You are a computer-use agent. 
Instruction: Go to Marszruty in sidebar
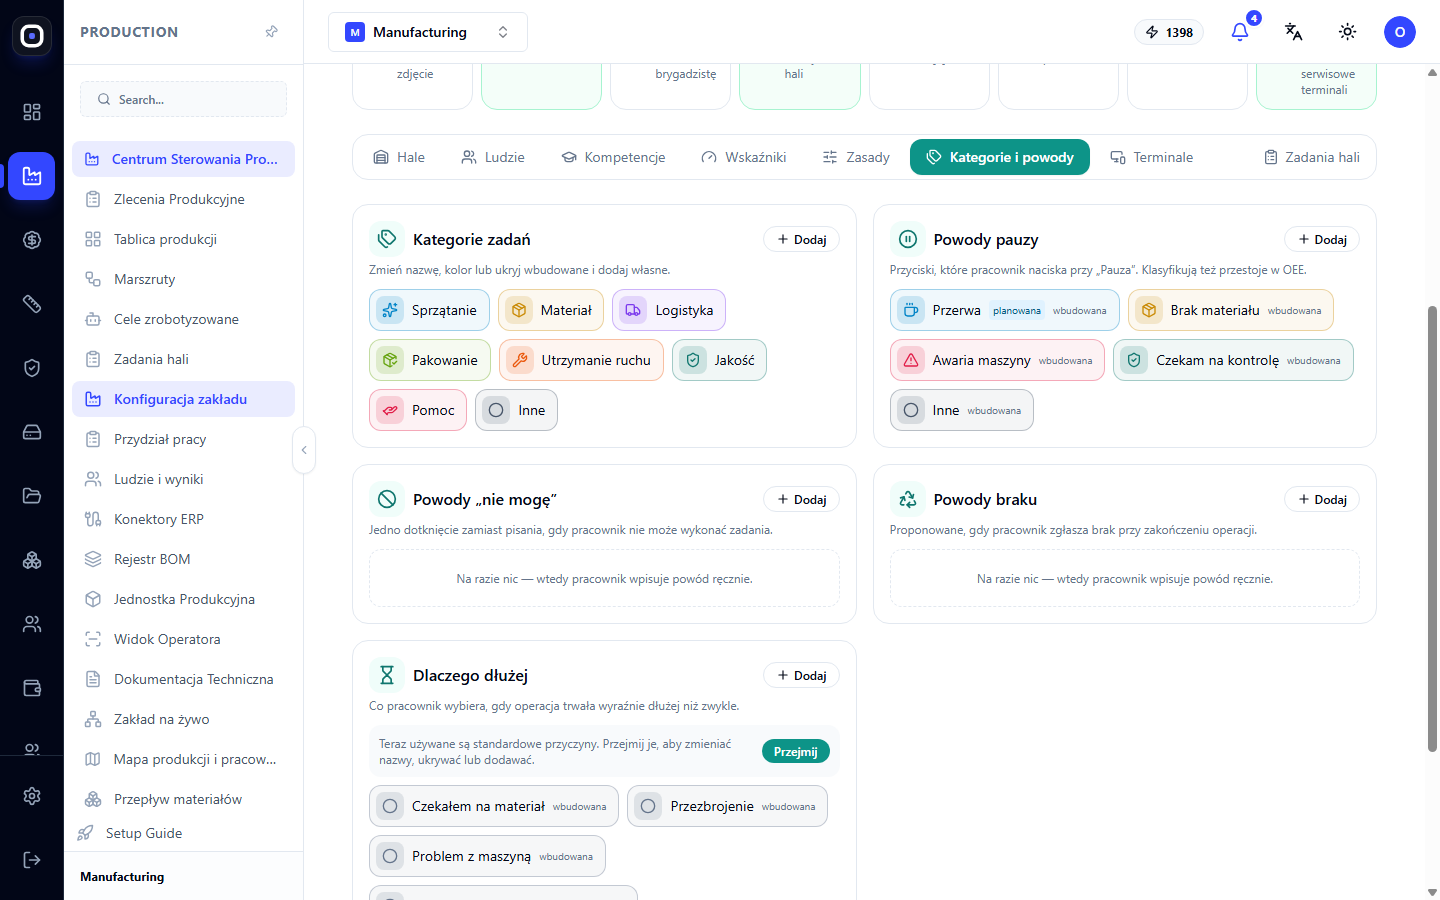pyautogui.click(x=183, y=279)
